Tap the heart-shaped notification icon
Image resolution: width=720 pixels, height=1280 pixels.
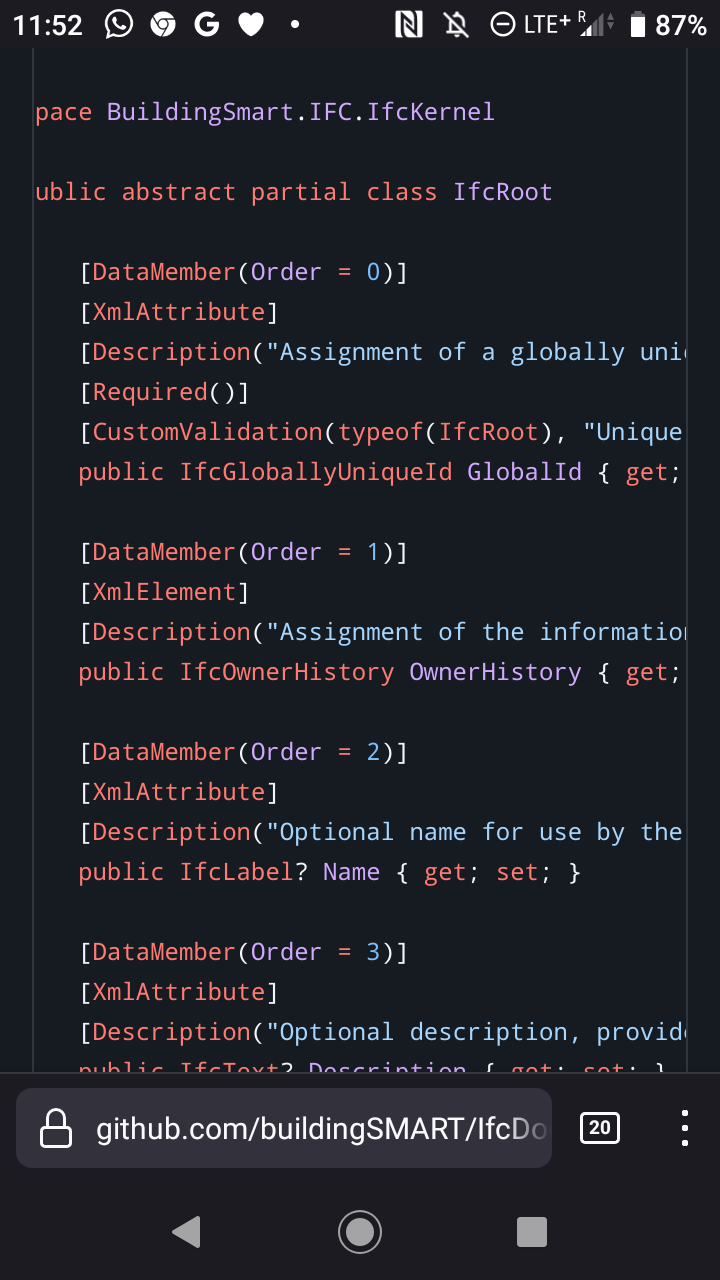(x=251, y=23)
